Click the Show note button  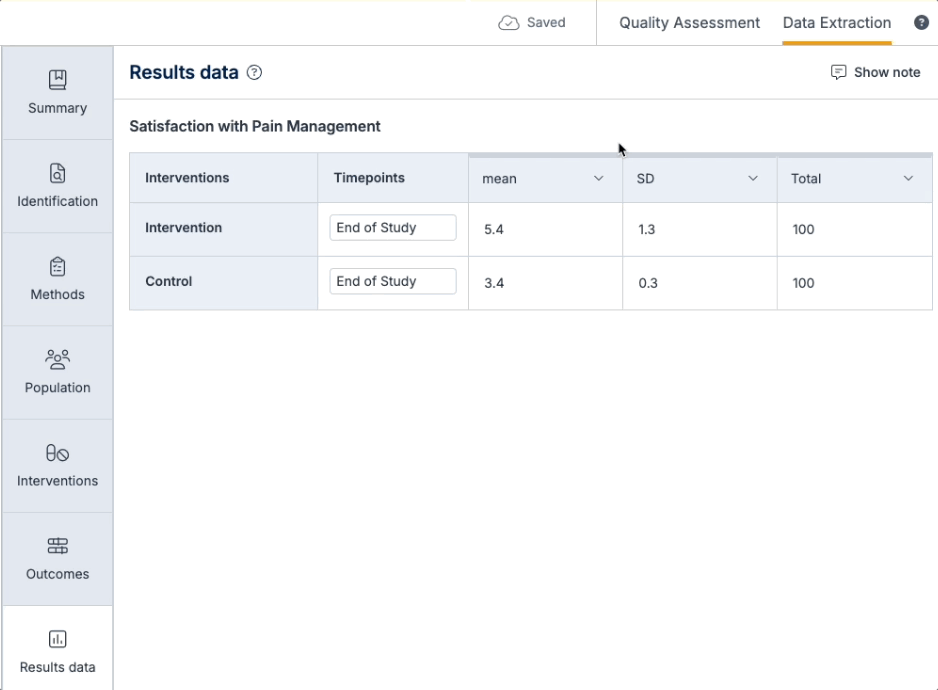[x=875, y=73]
